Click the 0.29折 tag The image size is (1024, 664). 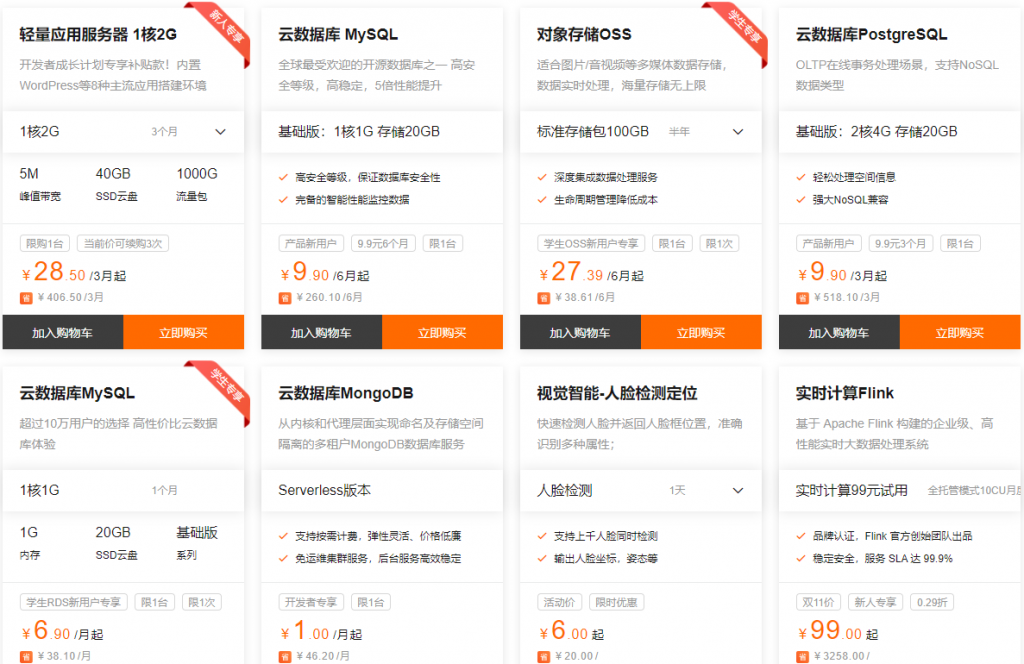[x=932, y=602]
